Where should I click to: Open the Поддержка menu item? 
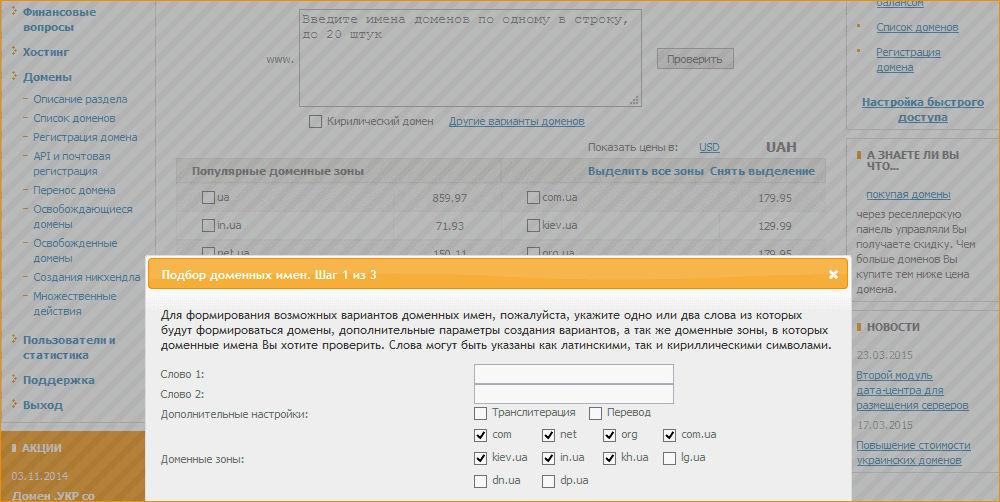click(x=58, y=380)
